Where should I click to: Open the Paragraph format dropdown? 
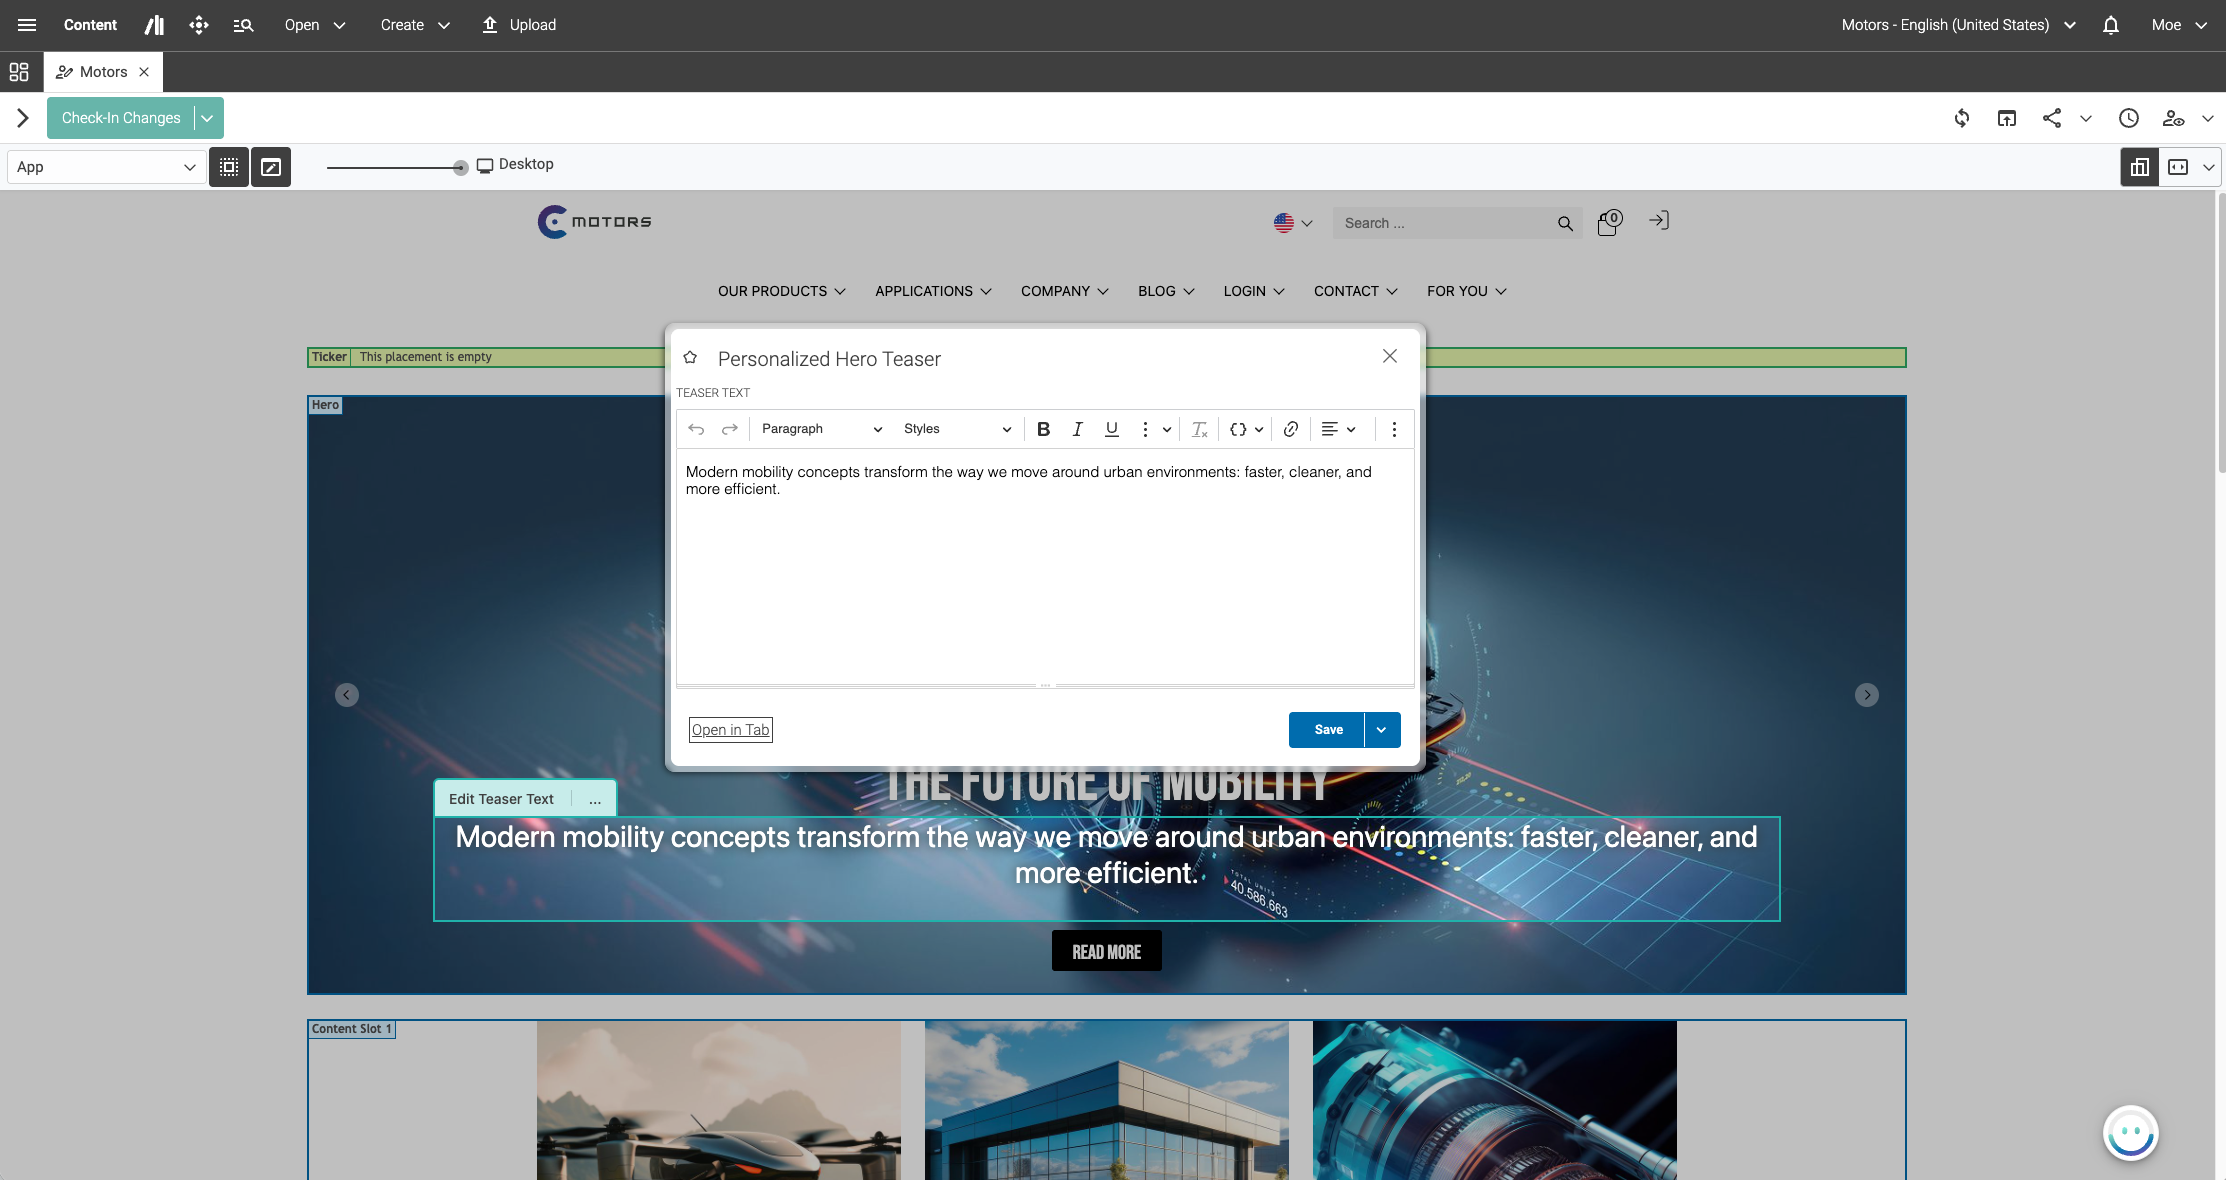tap(821, 429)
